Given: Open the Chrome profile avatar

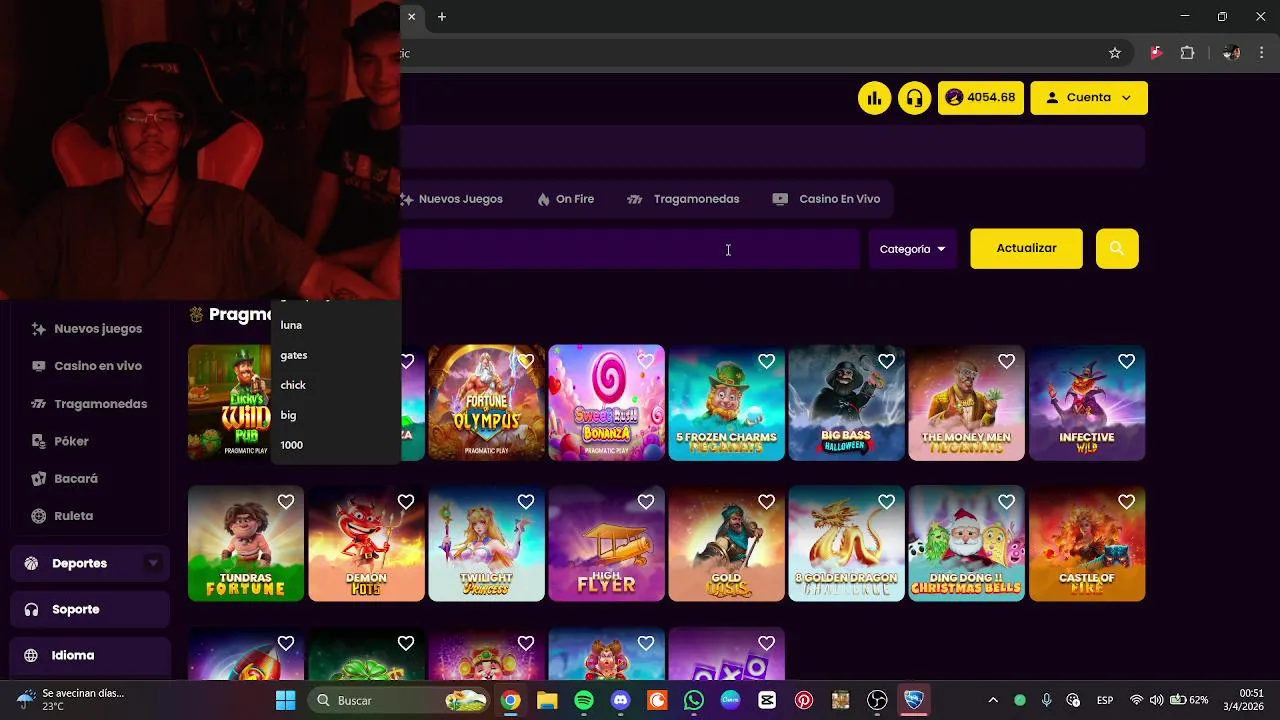Looking at the screenshot, I should click(x=1232, y=53).
